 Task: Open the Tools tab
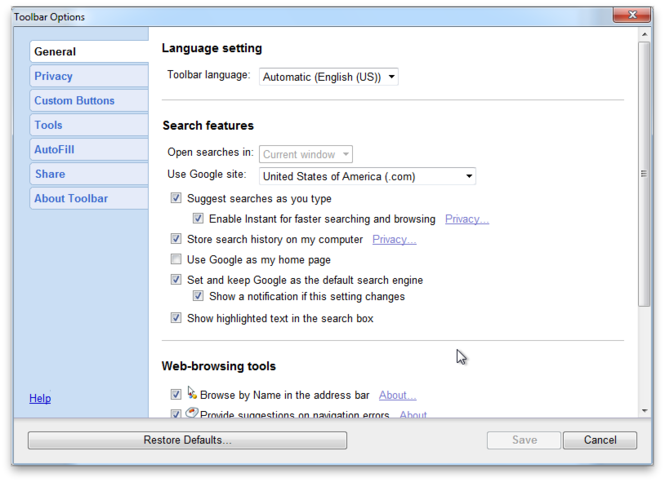coord(89,125)
